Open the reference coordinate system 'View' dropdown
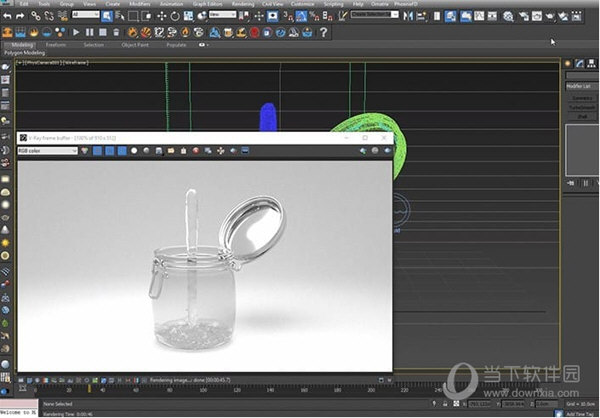This screenshot has height=418, width=600. [x=222, y=15]
